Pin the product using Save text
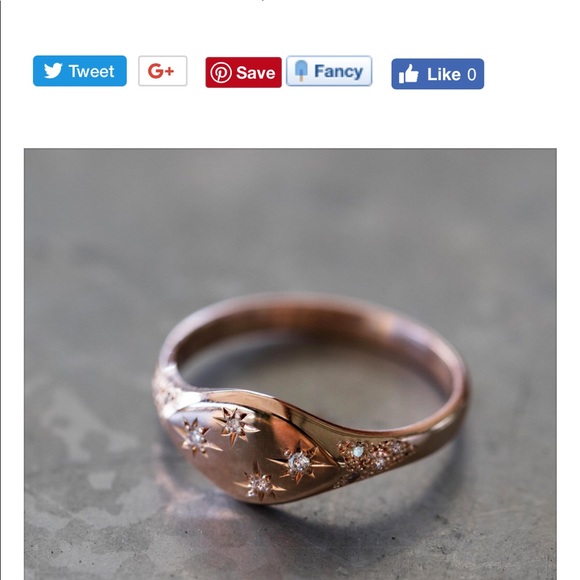The height and width of the screenshot is (580, 580). point(256,72)
